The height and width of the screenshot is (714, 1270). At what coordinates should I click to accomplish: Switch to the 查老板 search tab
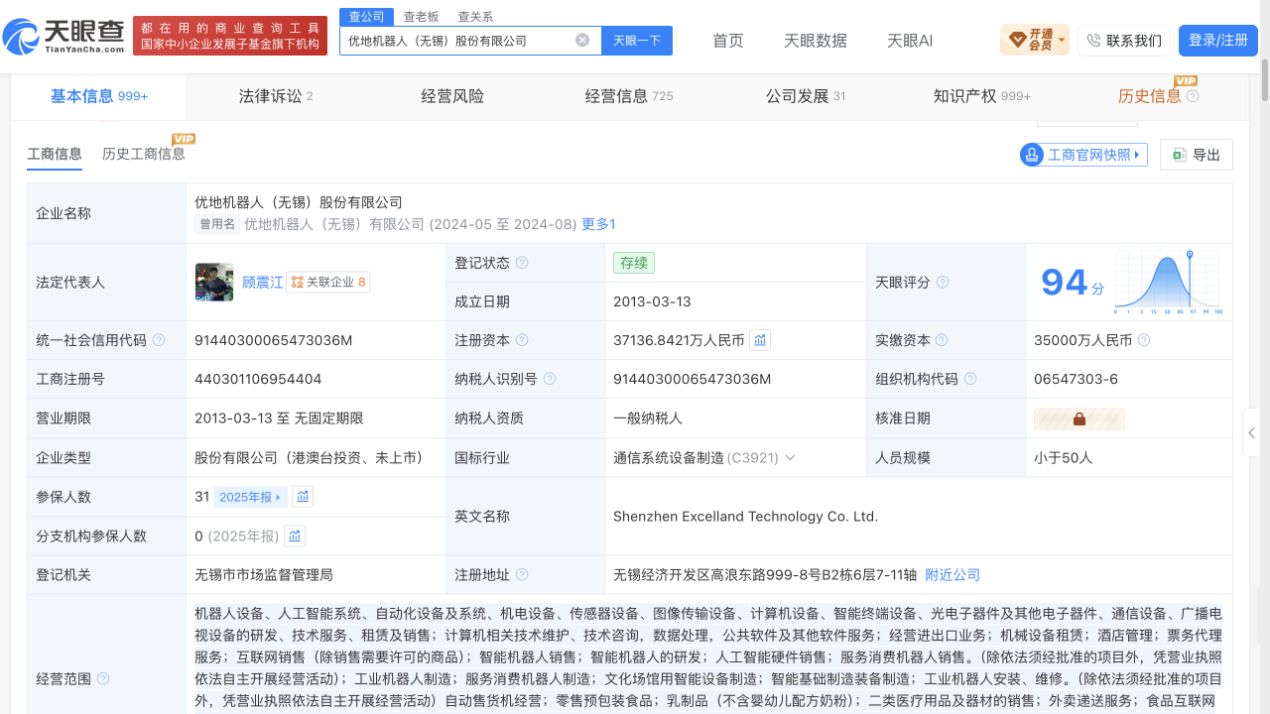pos(421,17)
